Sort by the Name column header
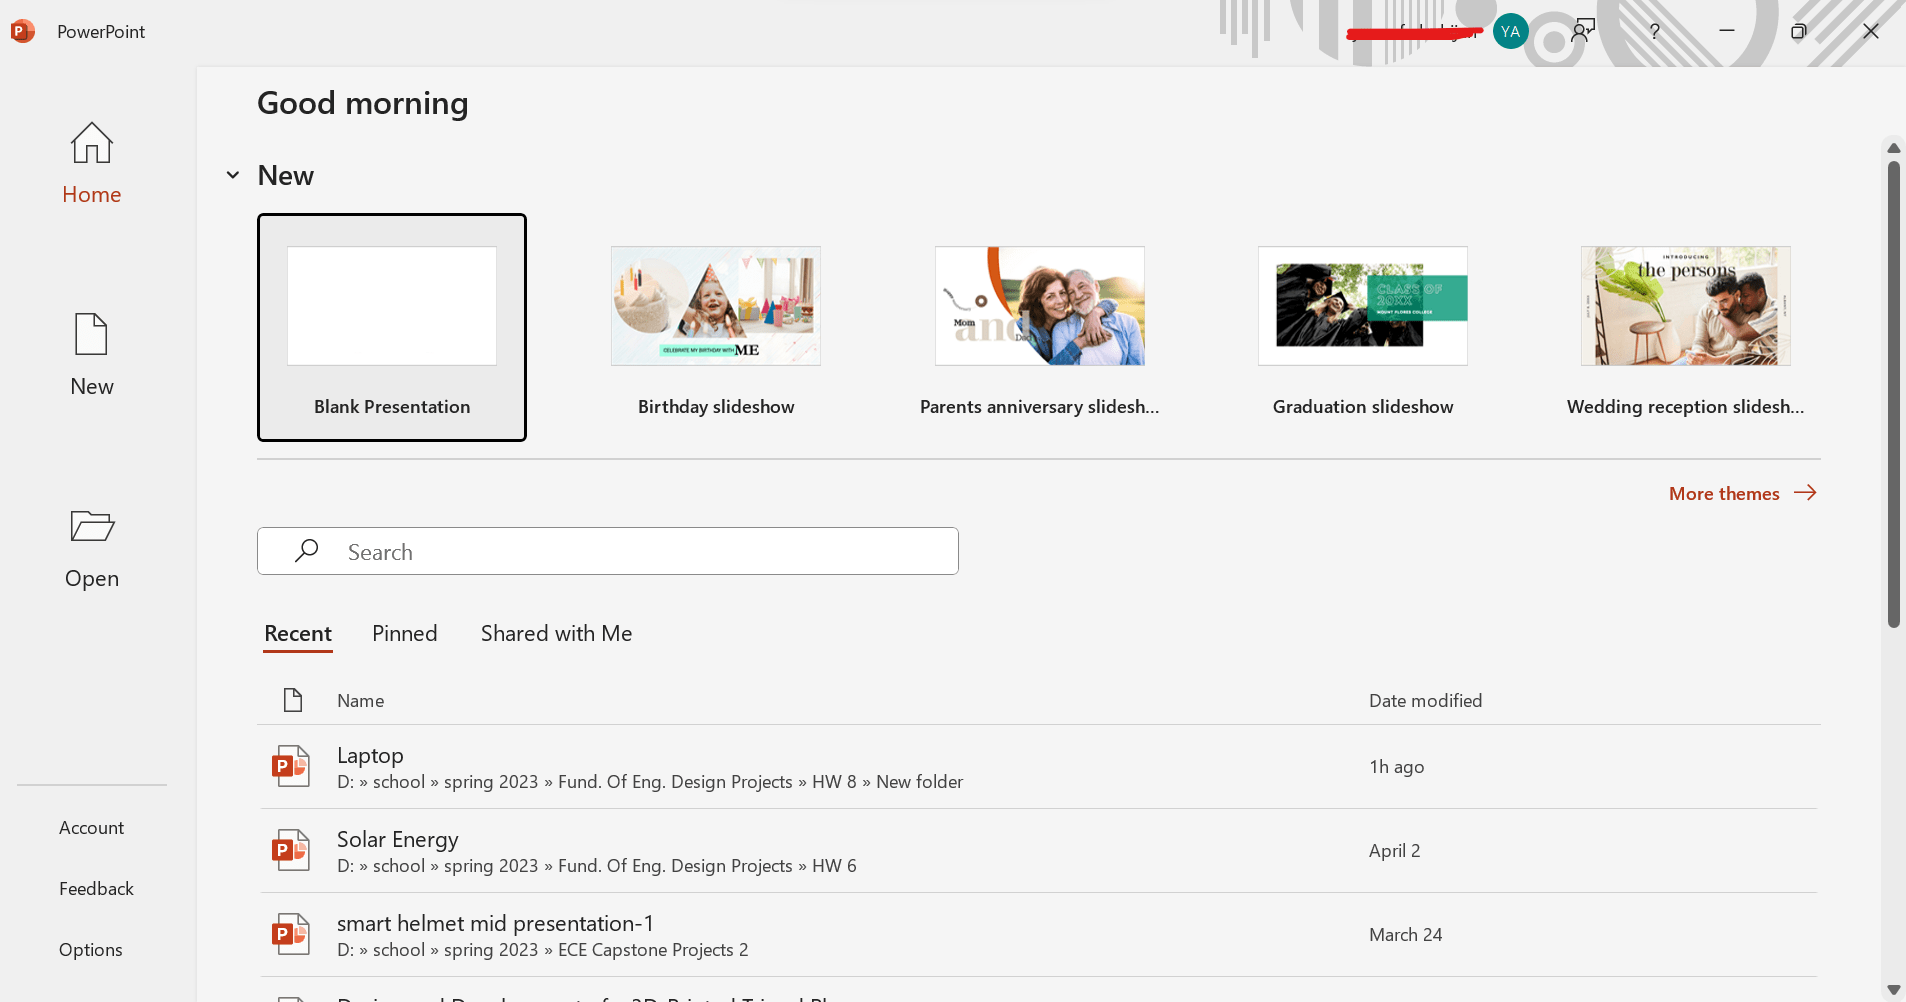The image size is (1906, 1002). [x=360, y=701]
